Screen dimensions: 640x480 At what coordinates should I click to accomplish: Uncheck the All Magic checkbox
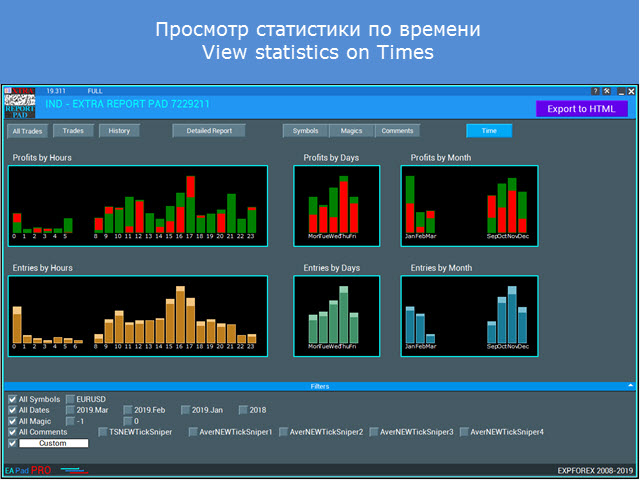13,421
